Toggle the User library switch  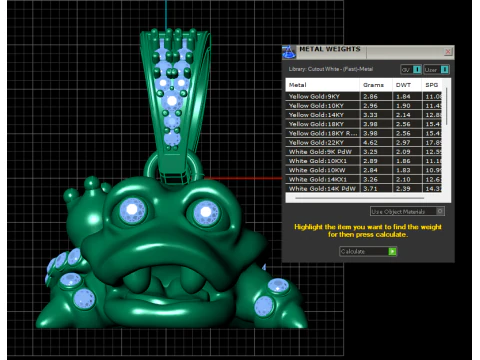pyautogui.click(x=437, y=69)
